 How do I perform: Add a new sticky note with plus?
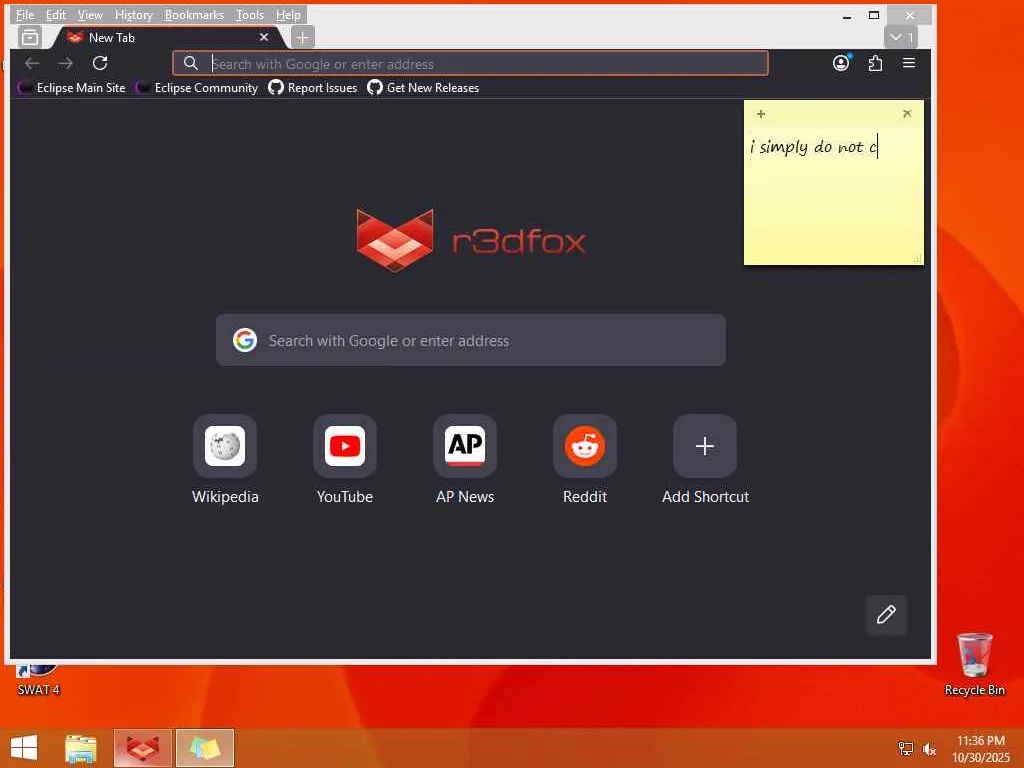coord(761,114)
